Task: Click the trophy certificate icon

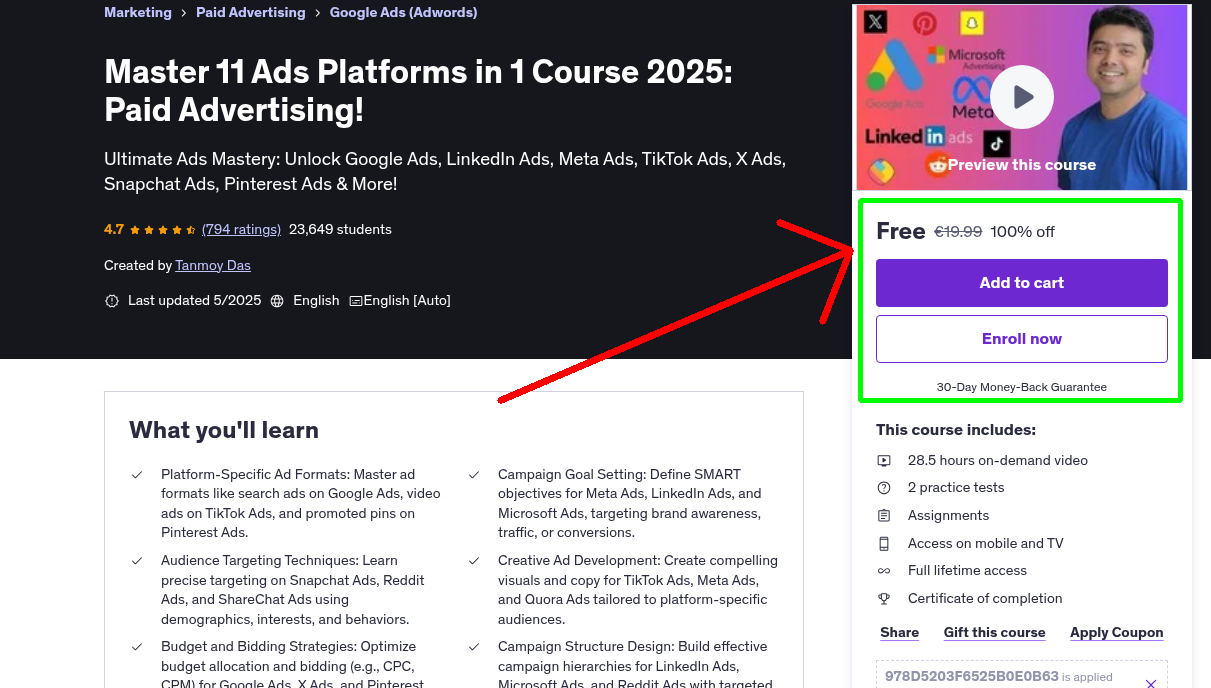Action: [x=884, y=599]
